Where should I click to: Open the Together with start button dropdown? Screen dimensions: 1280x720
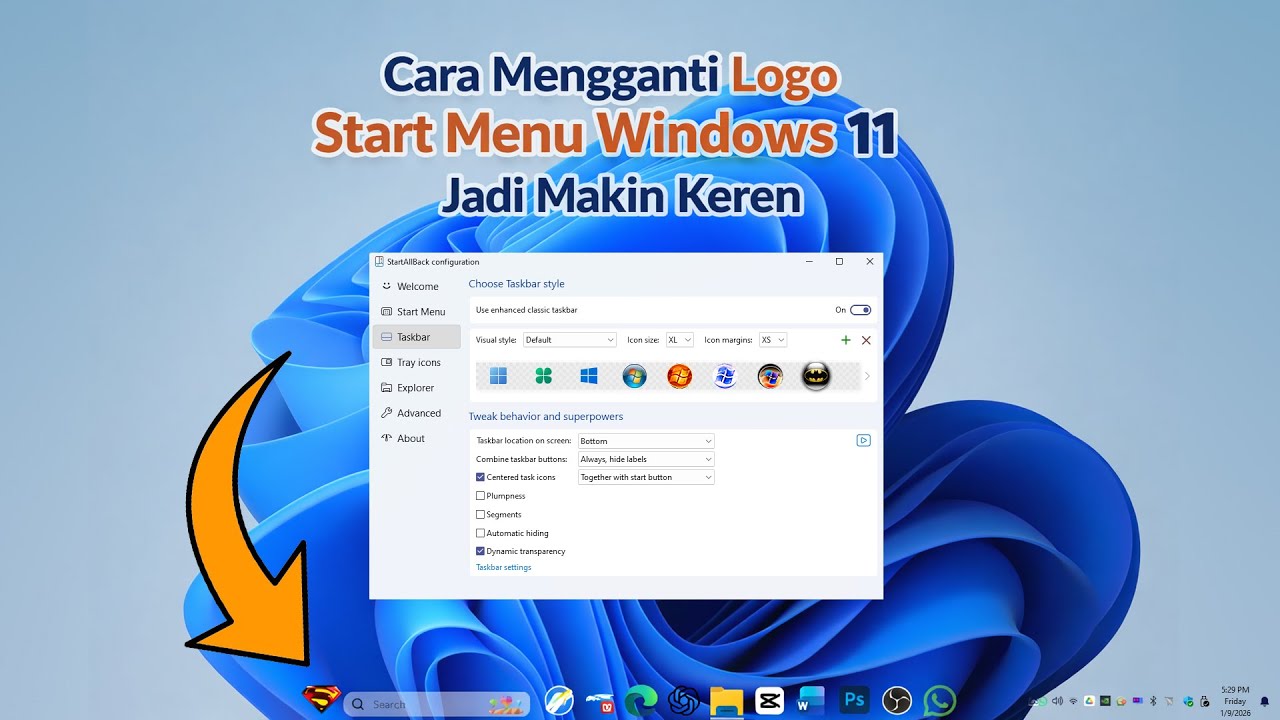[x=646, y=477]
